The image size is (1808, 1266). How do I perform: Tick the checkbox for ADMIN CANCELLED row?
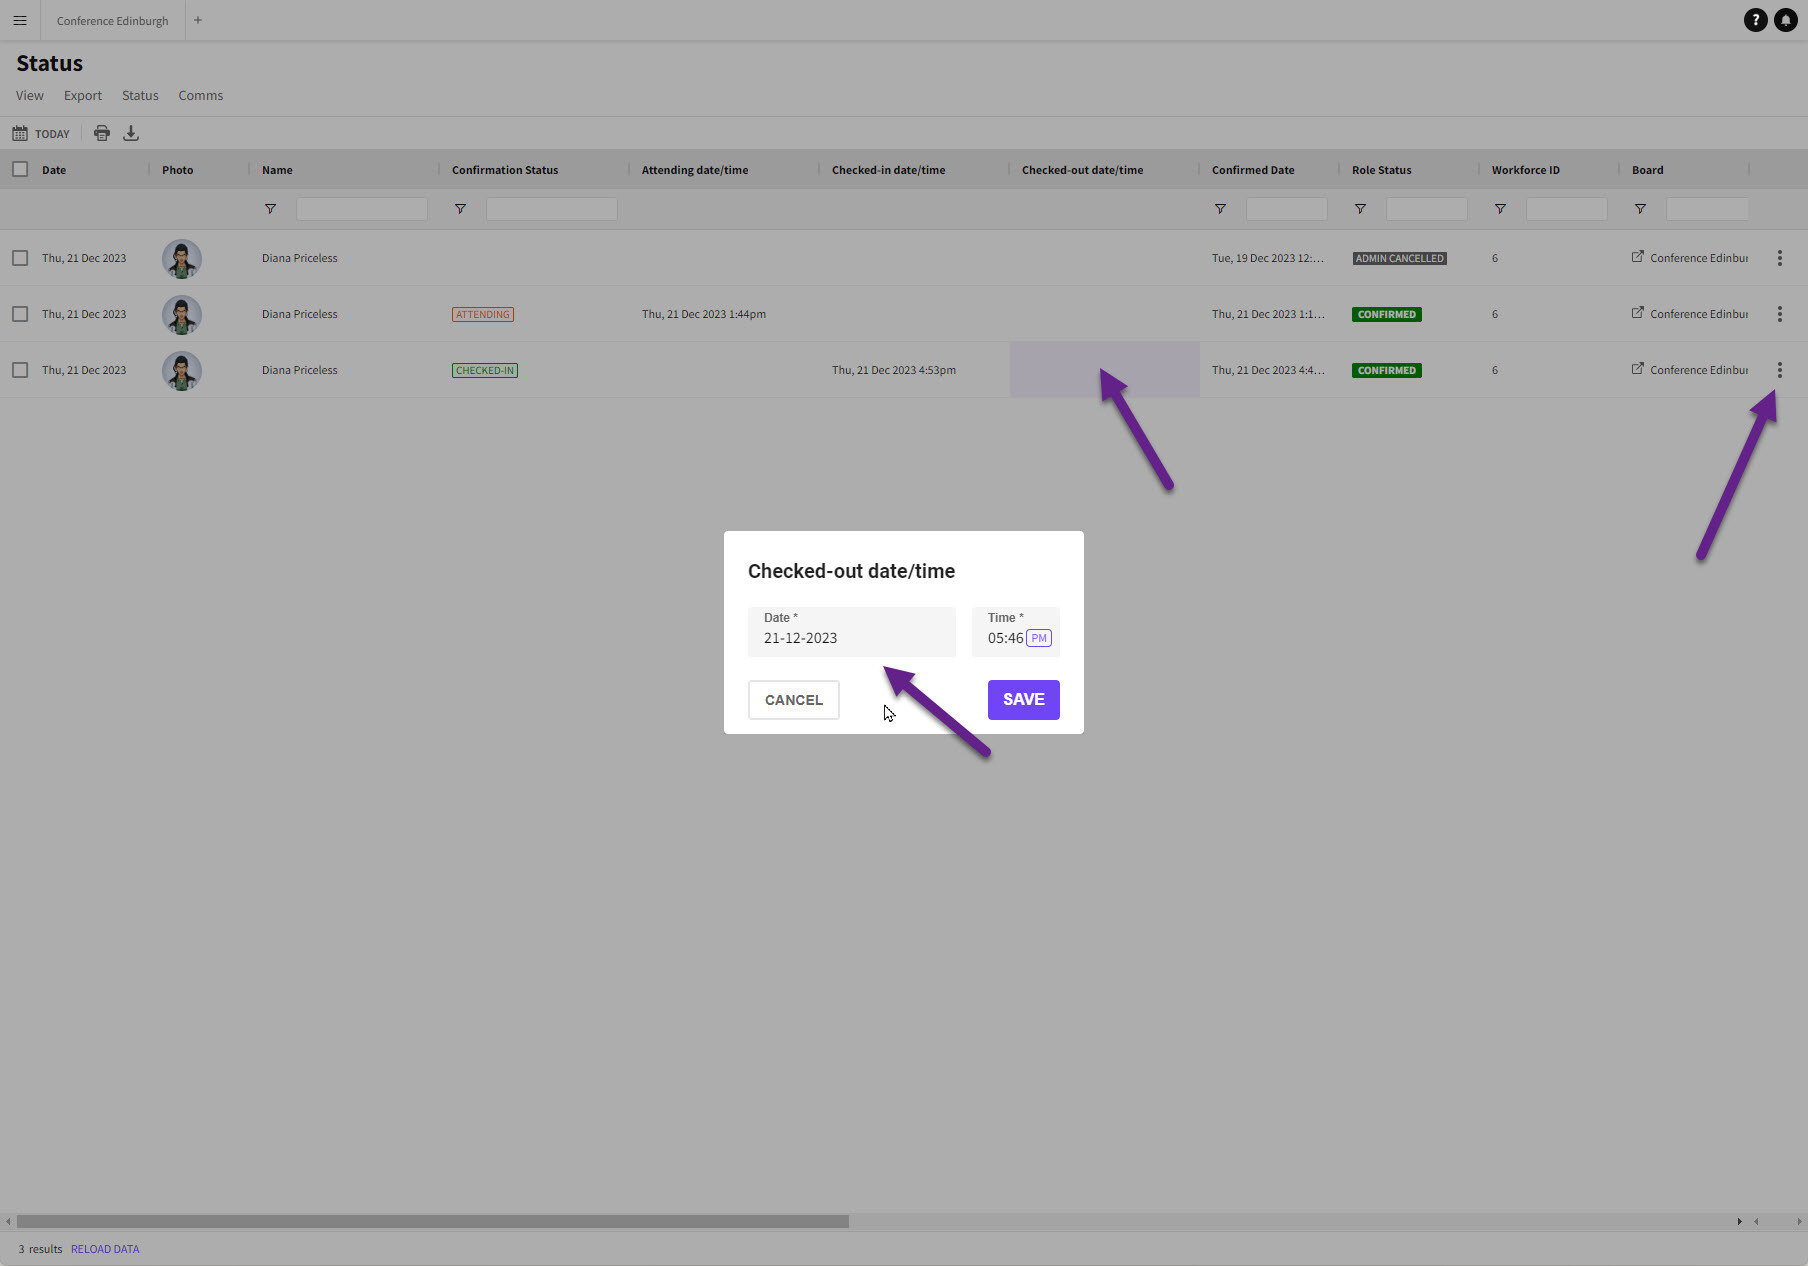pos(20,258)
